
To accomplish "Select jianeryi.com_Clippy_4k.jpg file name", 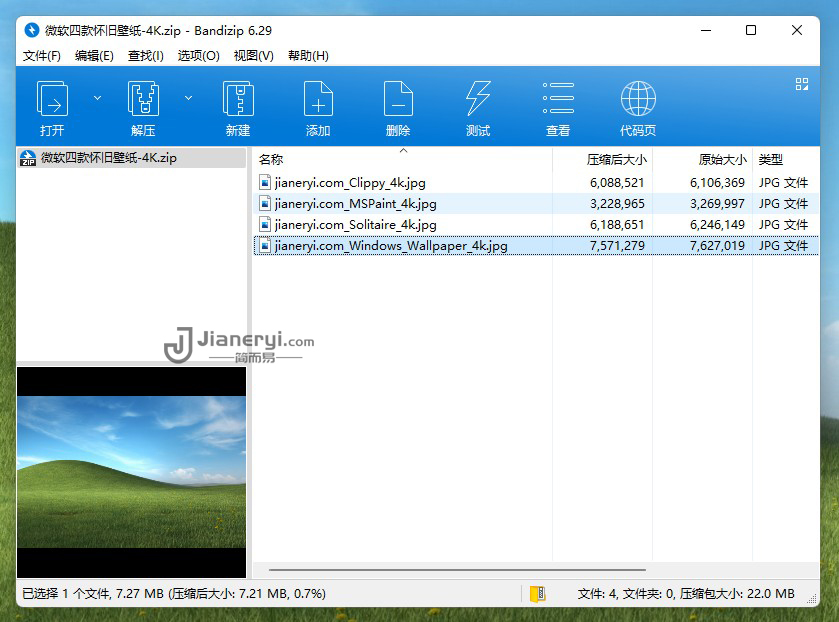I will [350, 183].
